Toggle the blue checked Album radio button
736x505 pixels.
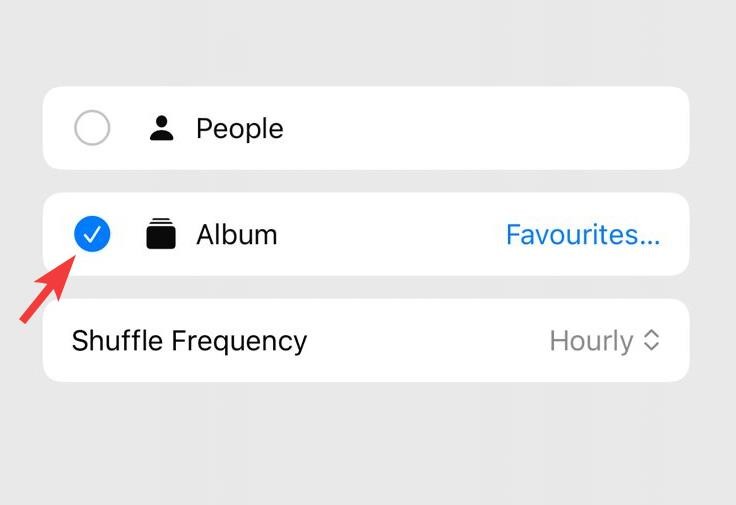click(92, 234)
